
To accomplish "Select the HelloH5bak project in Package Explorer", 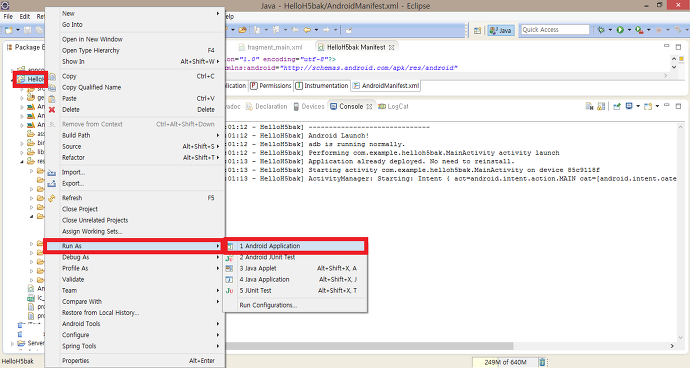I will pyautogui.click(x=31, y=79).
